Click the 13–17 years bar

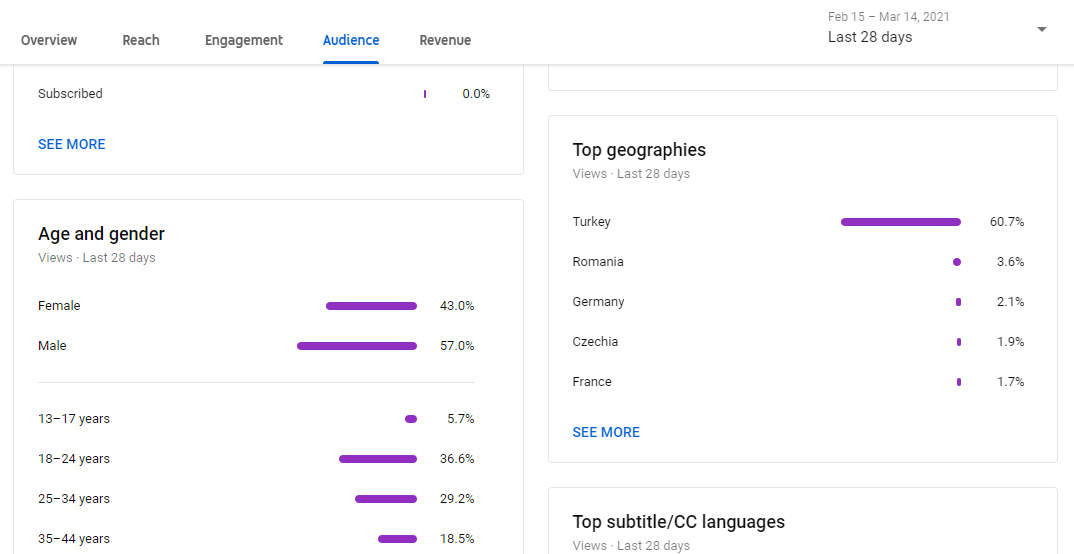411,419
